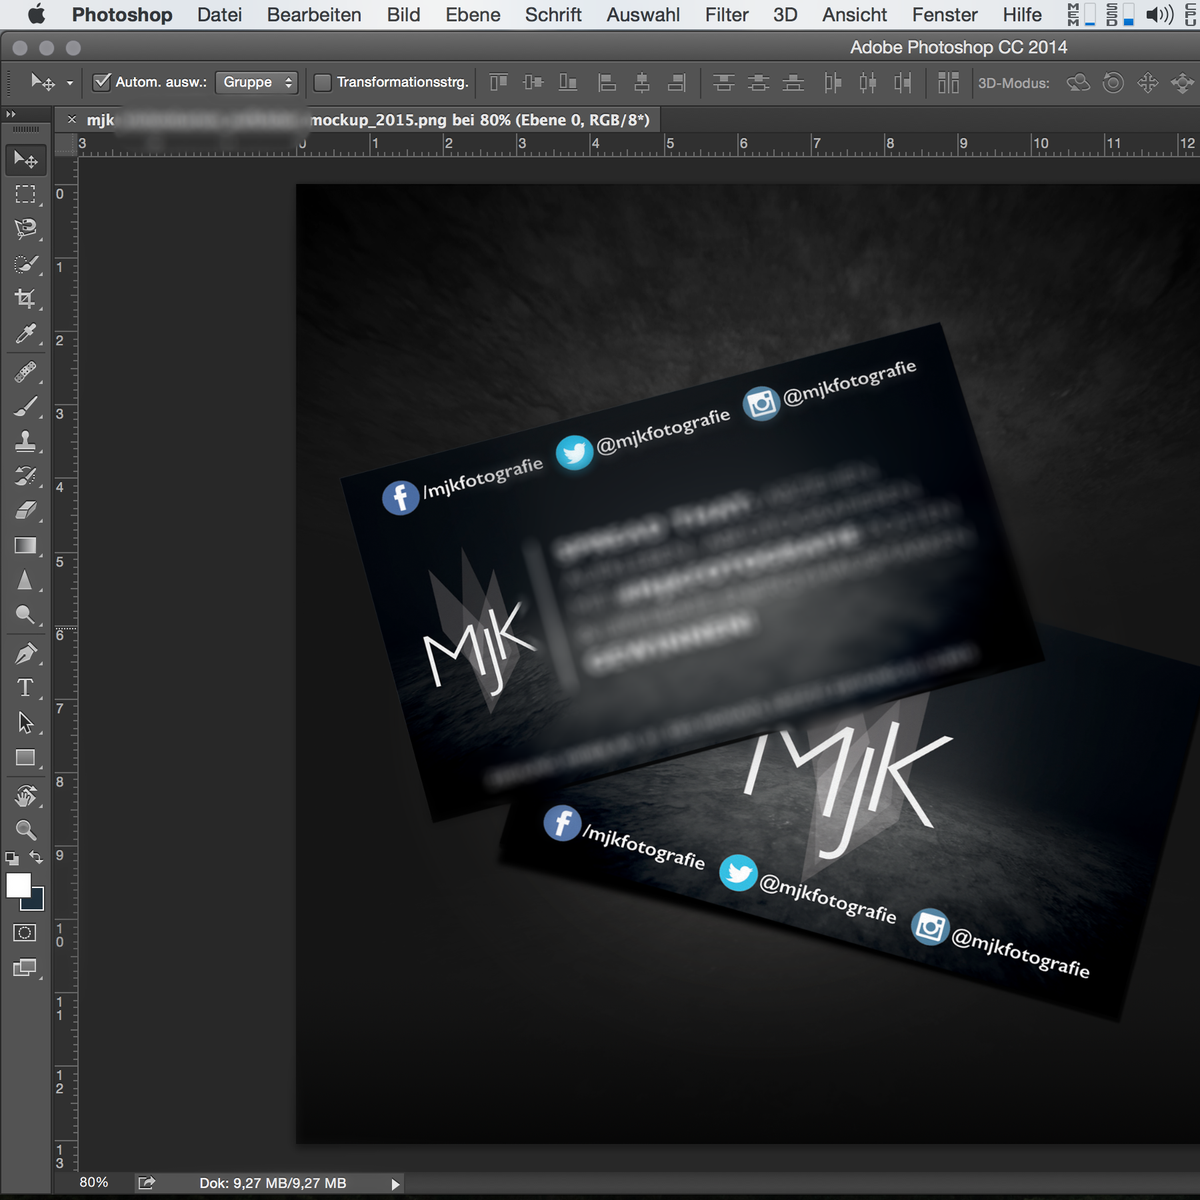Close the mockup_2015.png document tab
Screen dimensions: 1200x1200
(x=71, y=119)
